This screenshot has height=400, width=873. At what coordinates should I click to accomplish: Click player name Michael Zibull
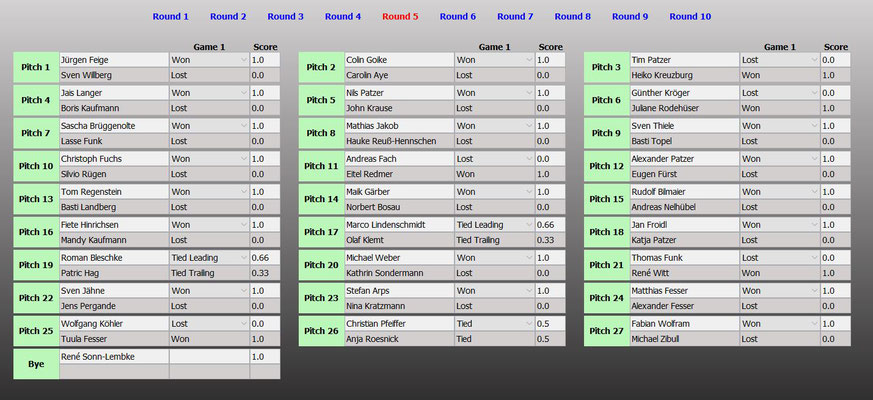(655, 339)
